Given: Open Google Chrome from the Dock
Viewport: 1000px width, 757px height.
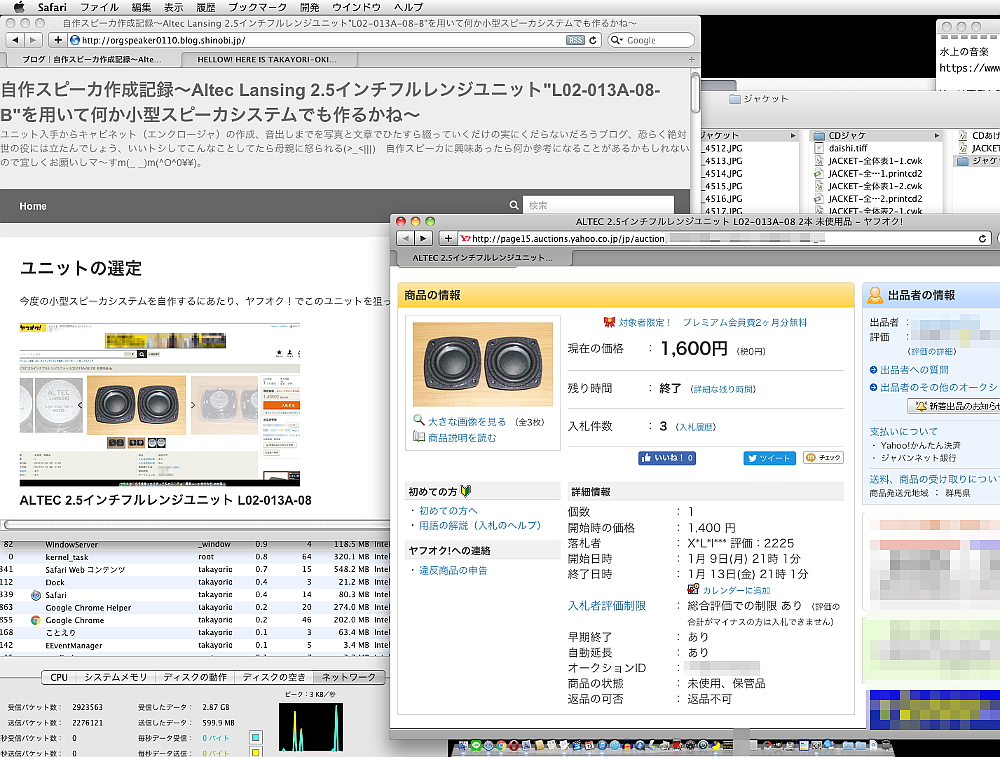Looking at the screenshot, I should [x=501, y=746].
